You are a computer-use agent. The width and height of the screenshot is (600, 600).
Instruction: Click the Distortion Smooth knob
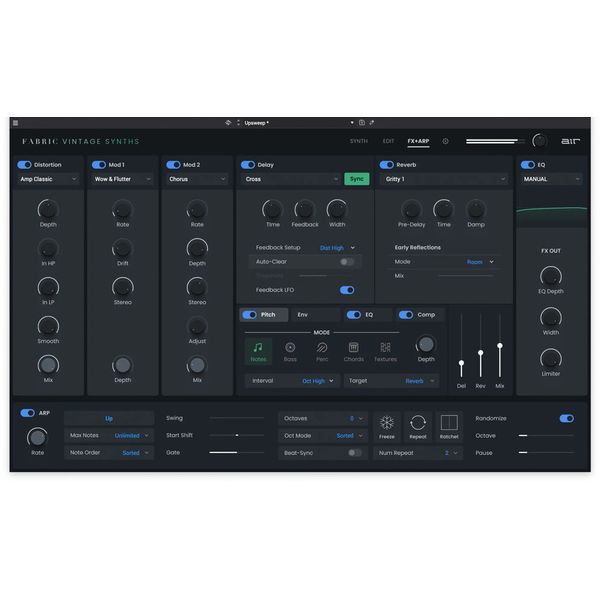pyautogui.click(x=48, y=326)
